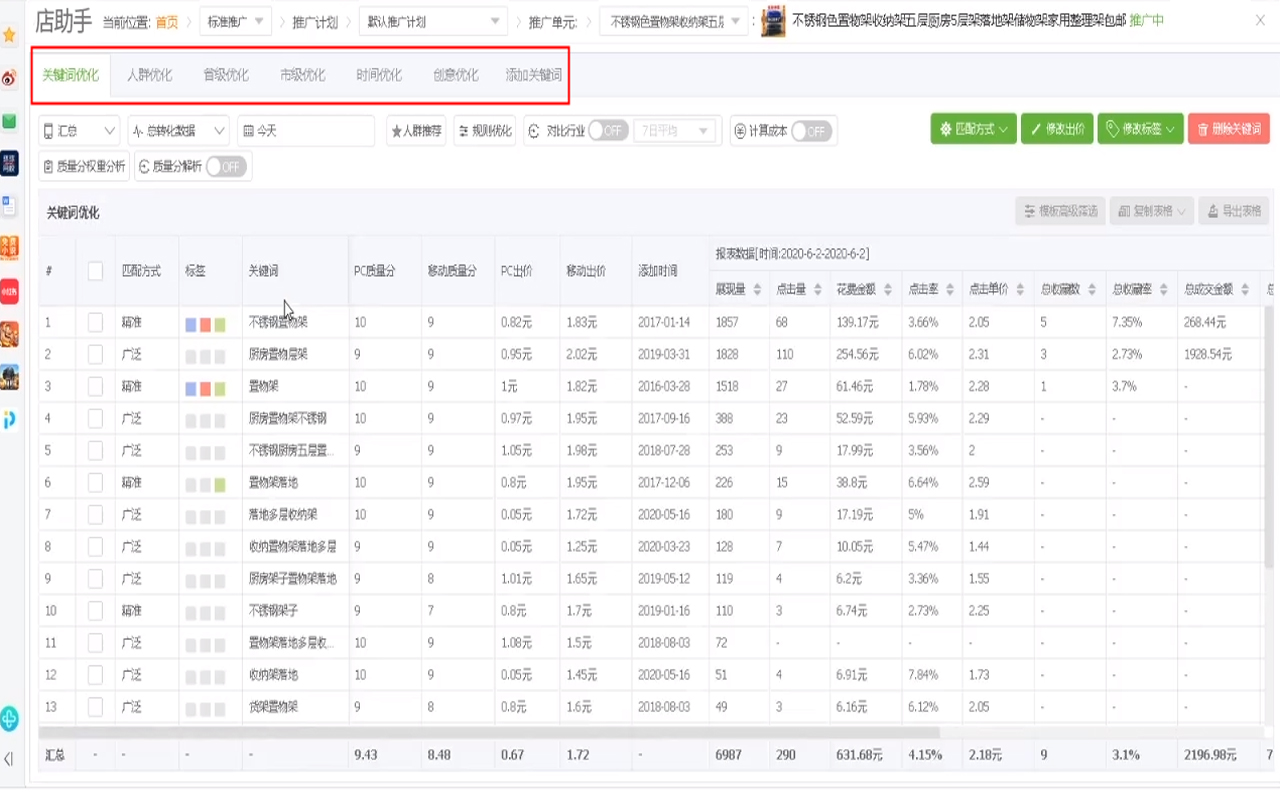
Task: Click the 今天 date field
Action: 306,131
